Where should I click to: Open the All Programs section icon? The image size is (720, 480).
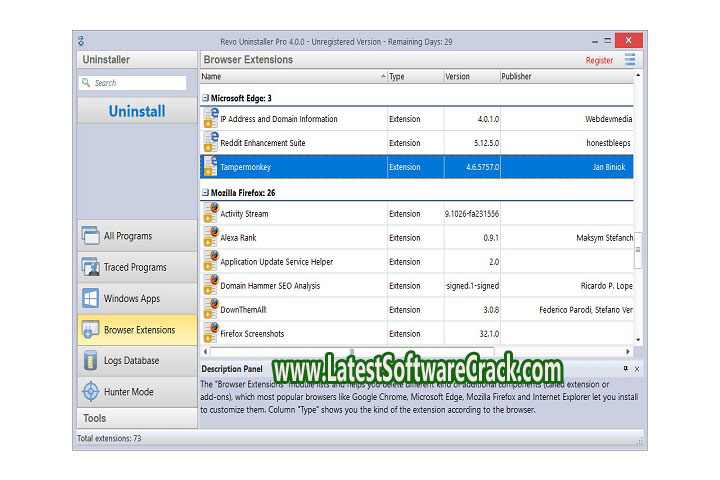[90, 236]
